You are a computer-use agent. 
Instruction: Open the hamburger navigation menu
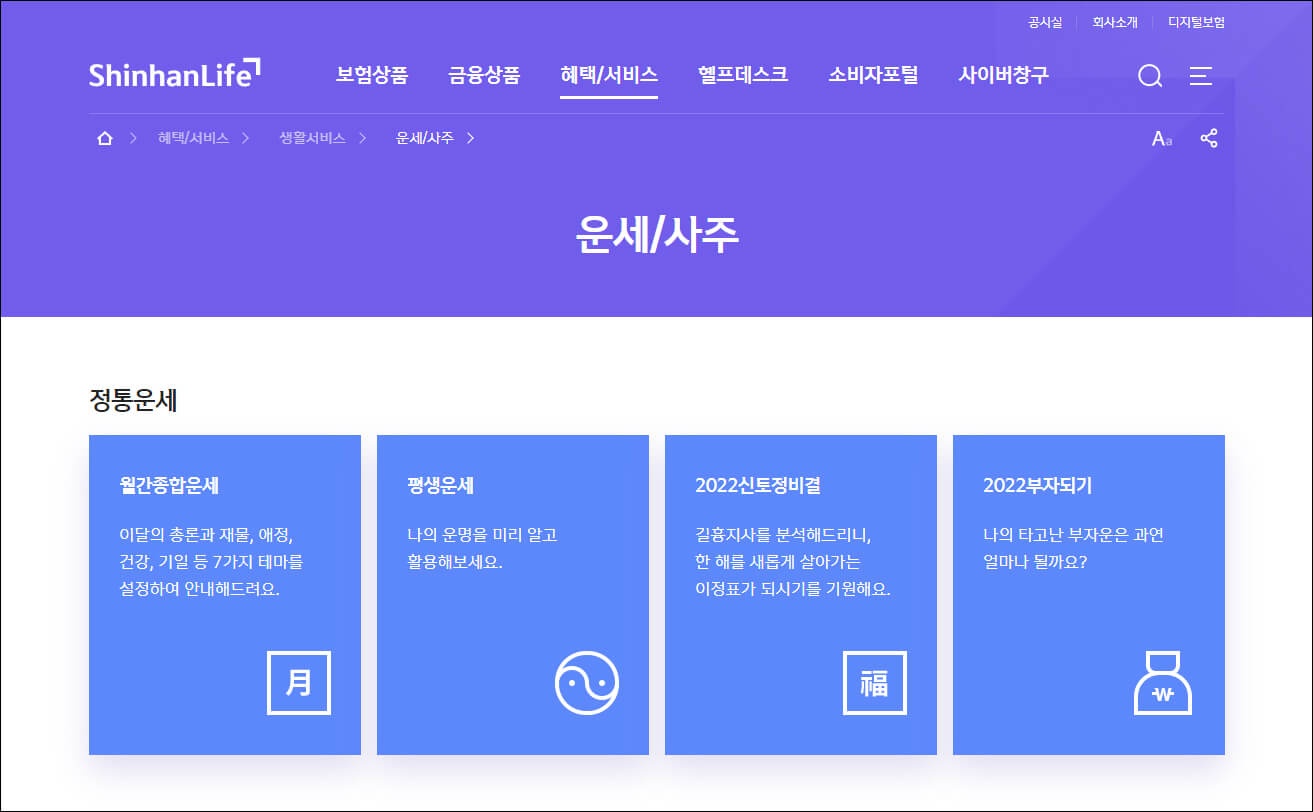click(x=1200, y=75)
